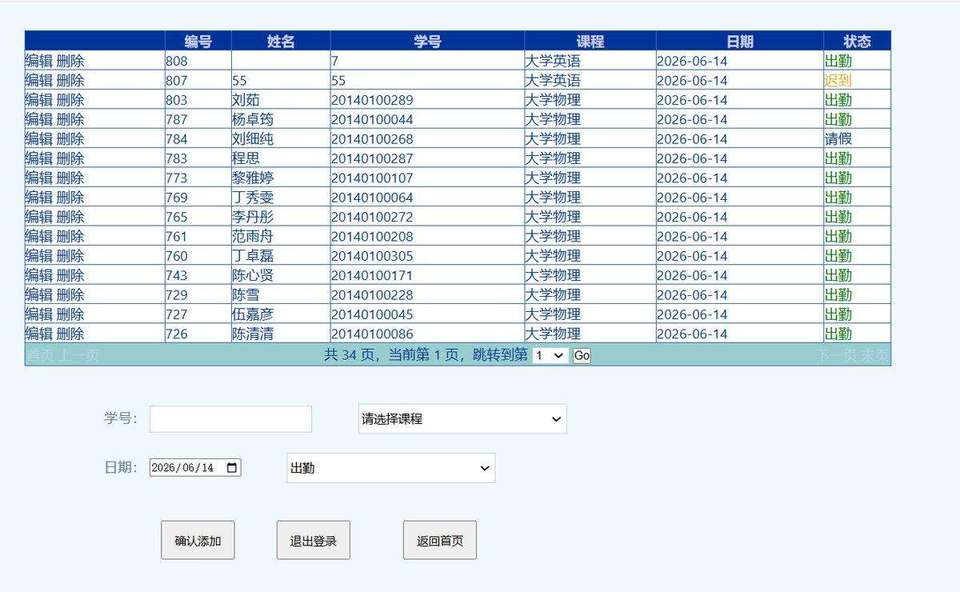Delete 丁卓磊's record 760
Screen dimensions: 960x592
tap(70, 256)
